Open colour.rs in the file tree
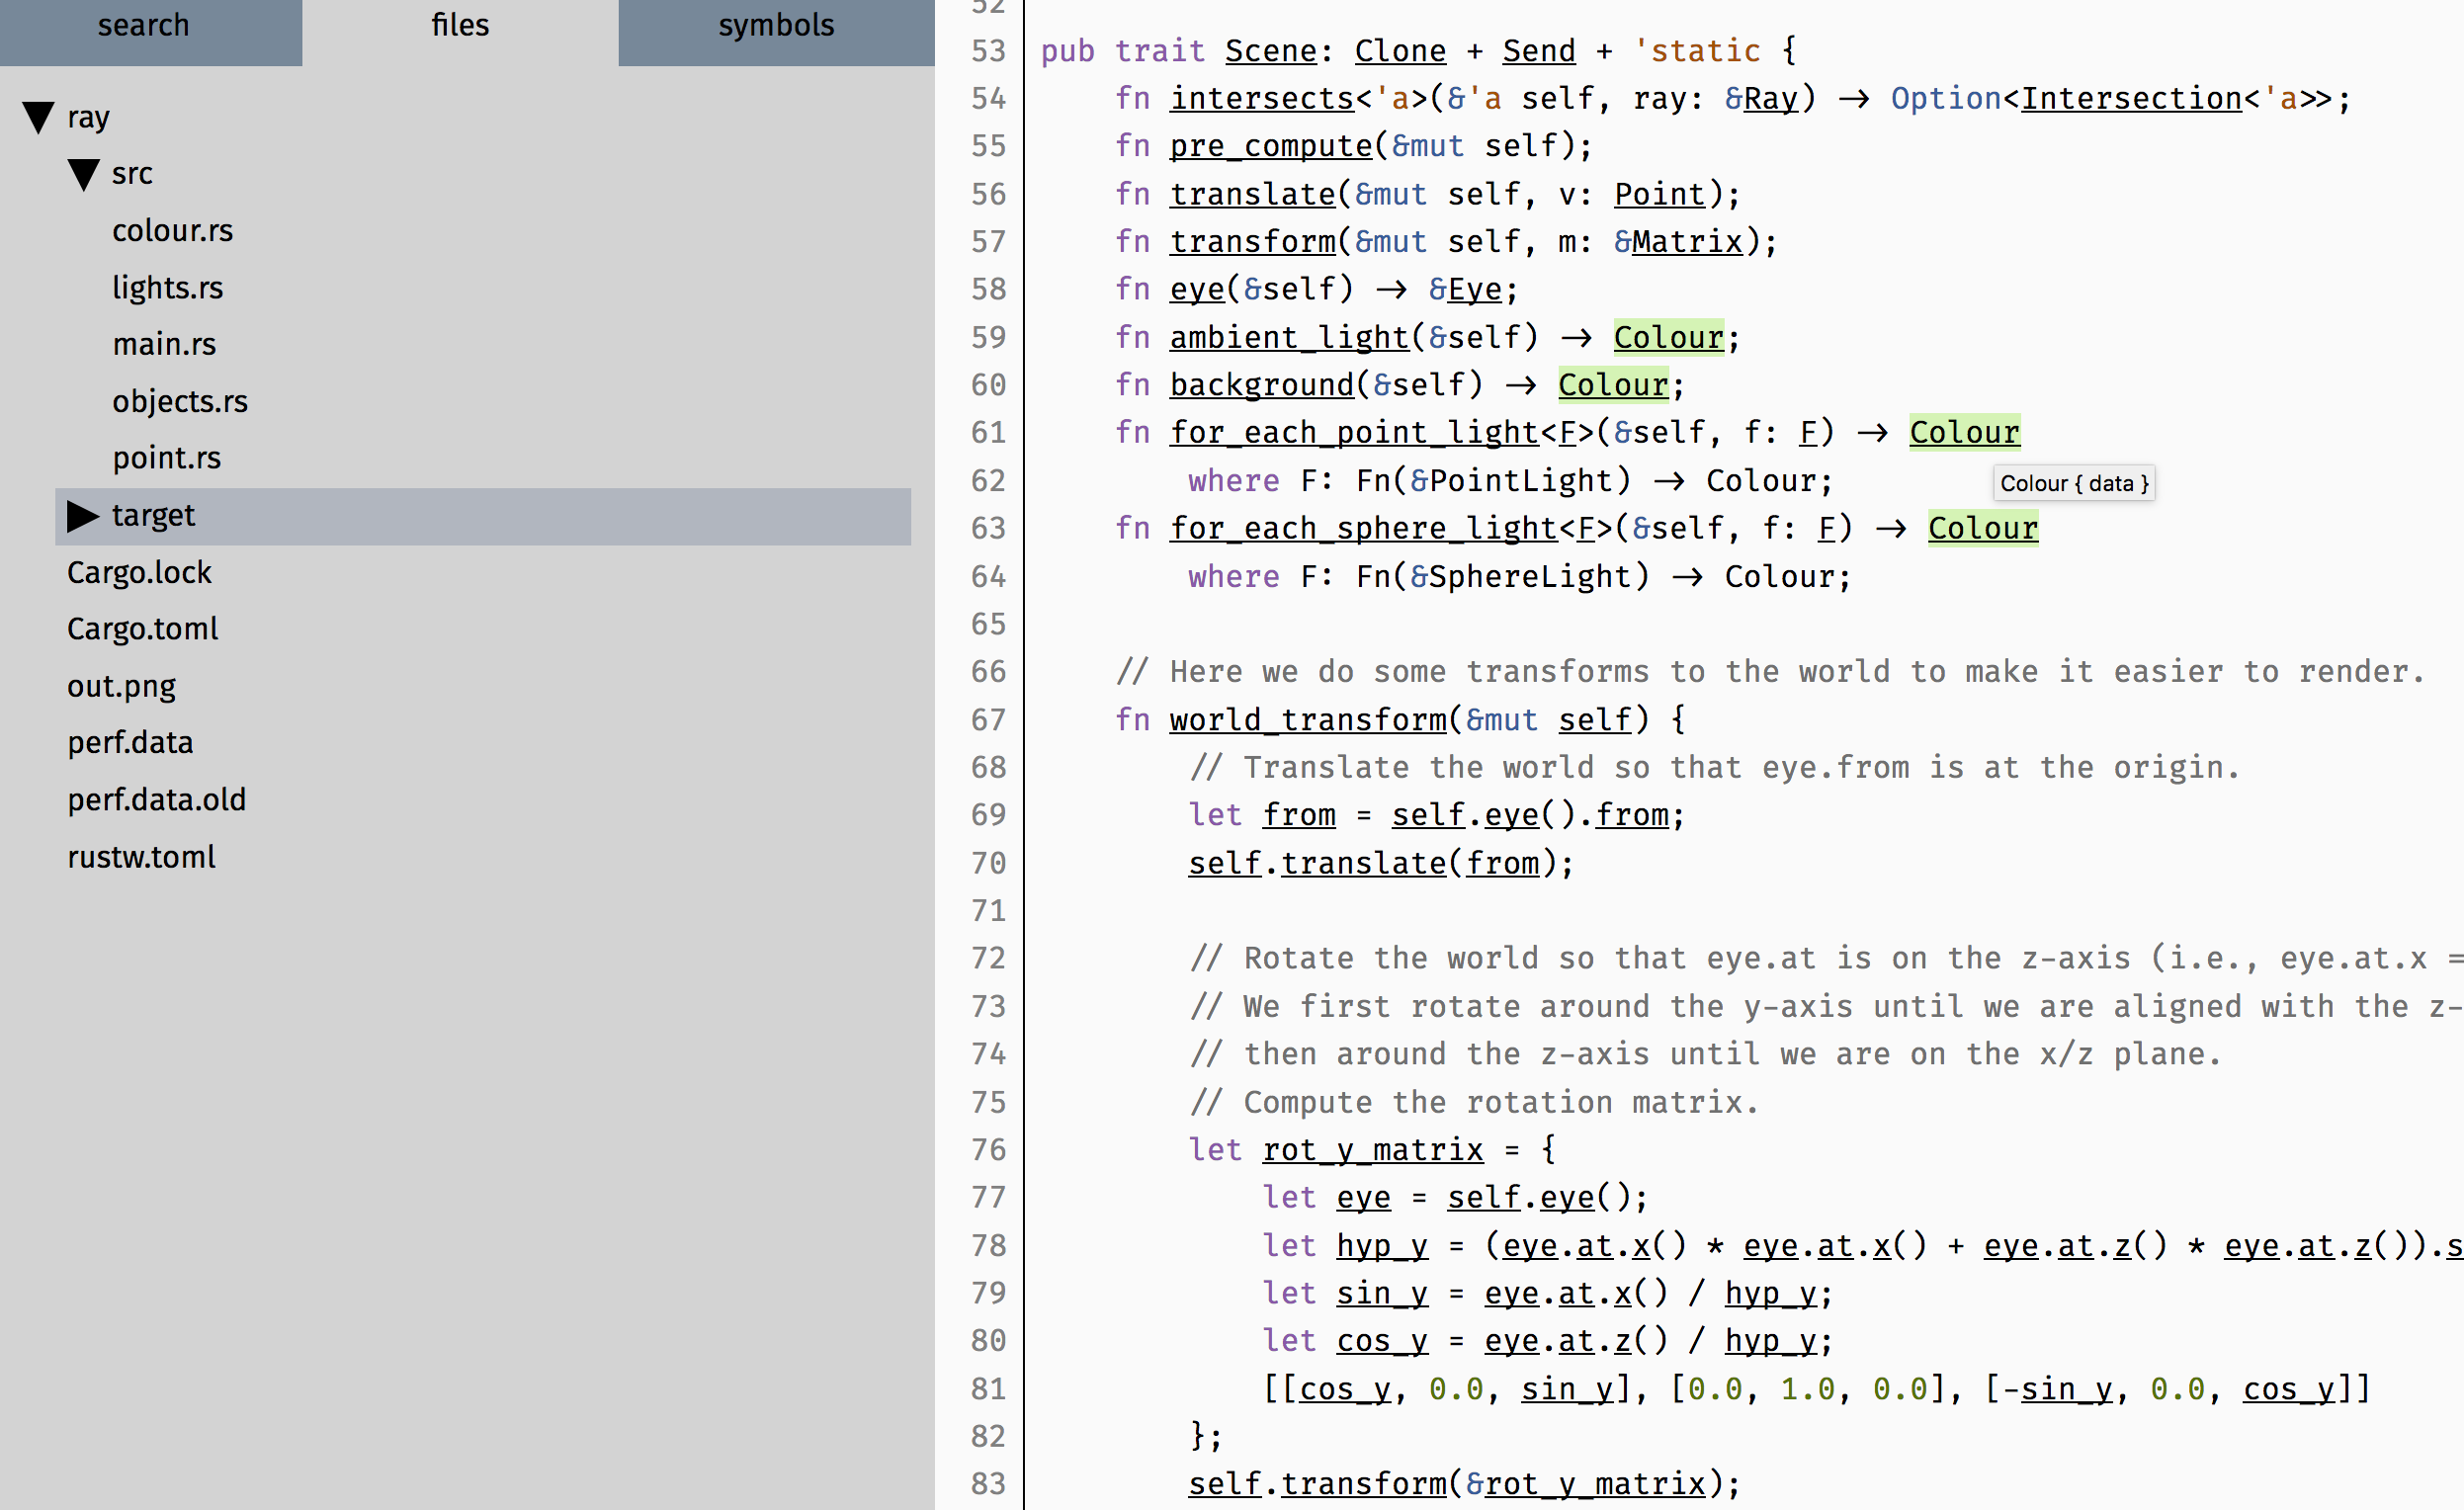2464x1510 pixels. coord(172,231)
